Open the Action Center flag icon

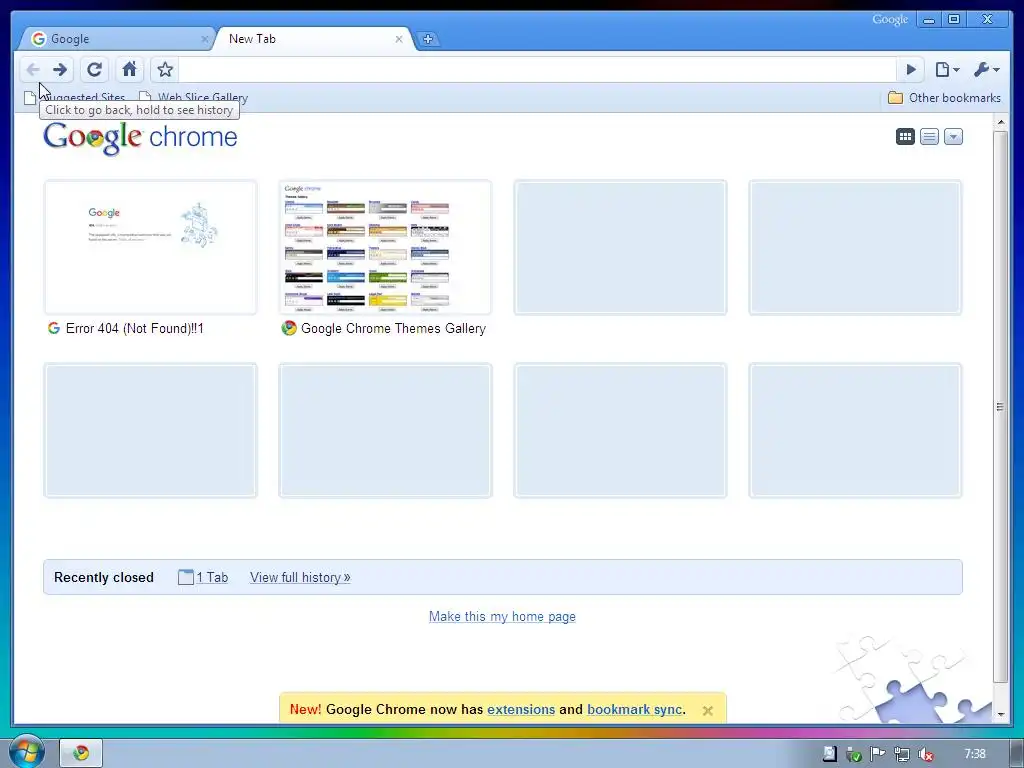[x=877, y=754]
